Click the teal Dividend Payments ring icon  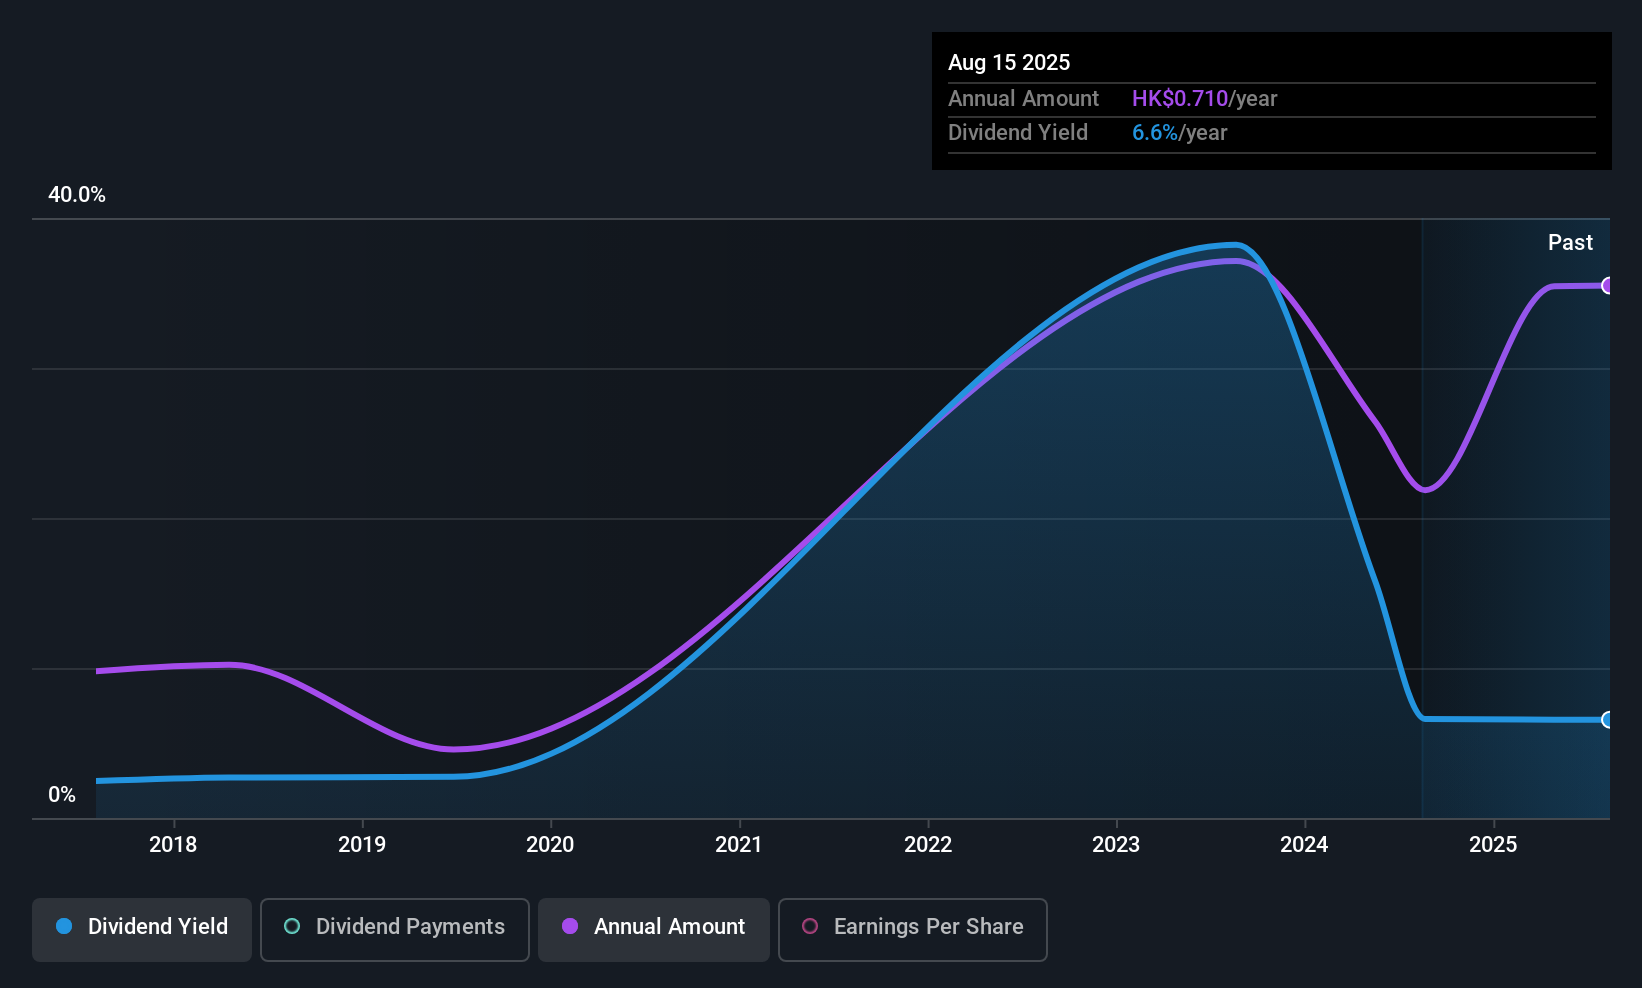[291, 927]
